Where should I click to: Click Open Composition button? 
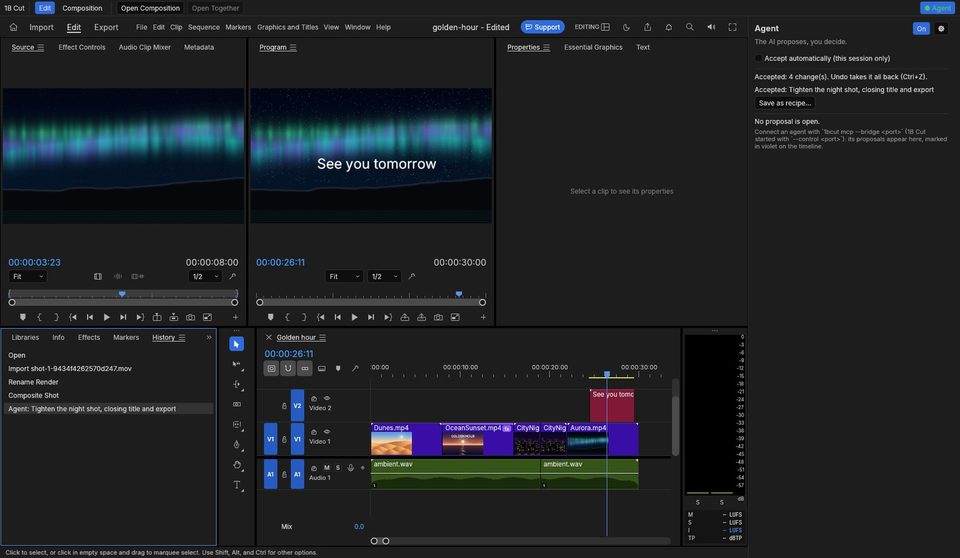[150, 8]
